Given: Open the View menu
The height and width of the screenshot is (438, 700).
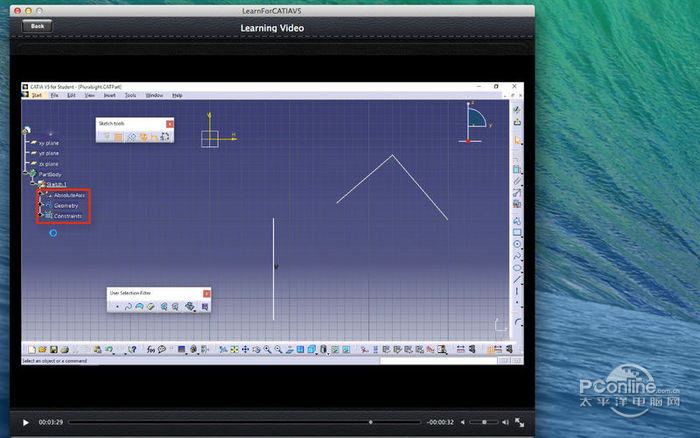Looking at the screenshot, I should point(89,95).
